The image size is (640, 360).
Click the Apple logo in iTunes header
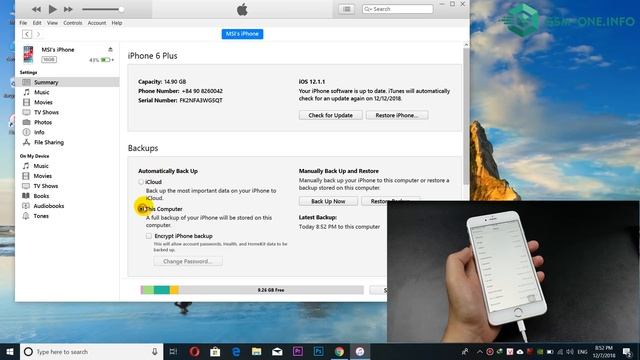tap(242, 9)
